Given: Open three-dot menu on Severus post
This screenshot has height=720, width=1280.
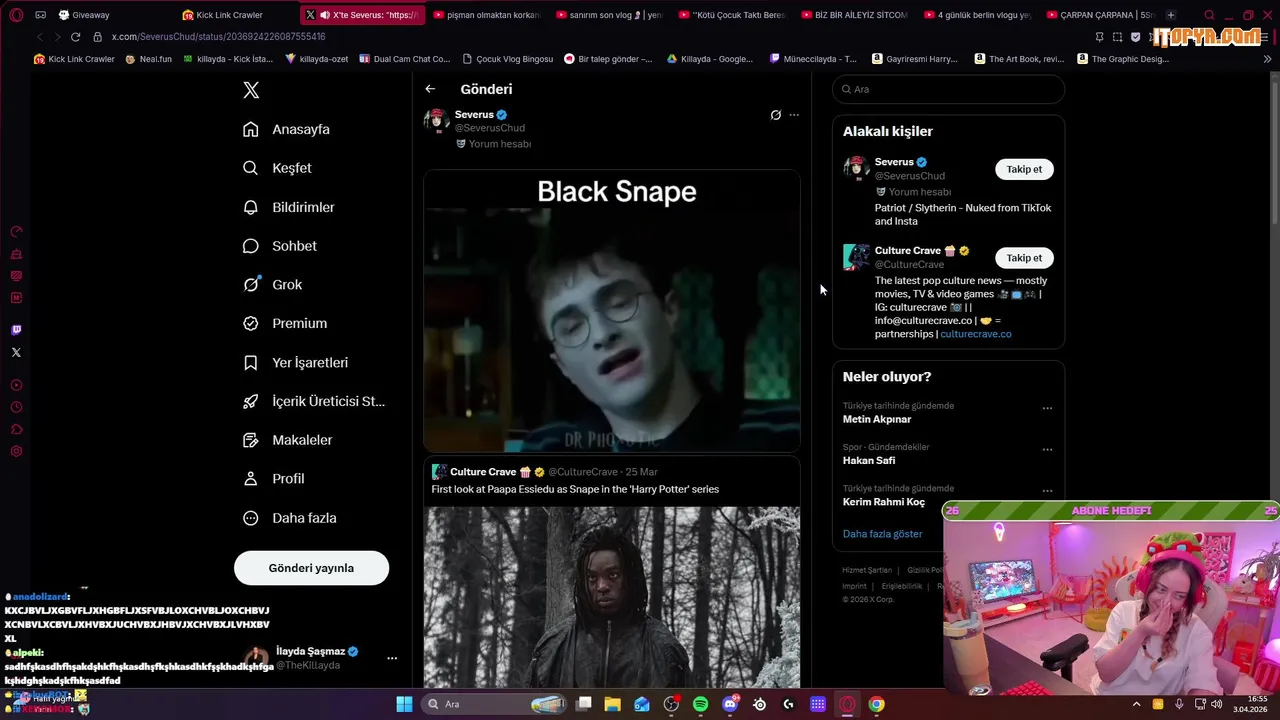Looking at the screenshot, I should coord(794,115).
